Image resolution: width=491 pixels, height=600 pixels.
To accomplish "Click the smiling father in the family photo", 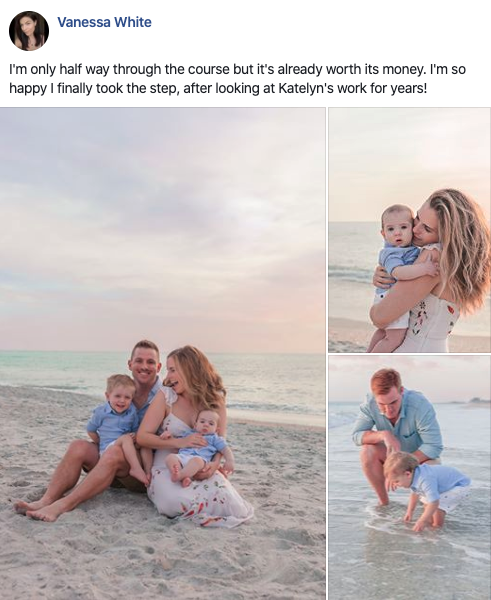I will tap(144, 366).
